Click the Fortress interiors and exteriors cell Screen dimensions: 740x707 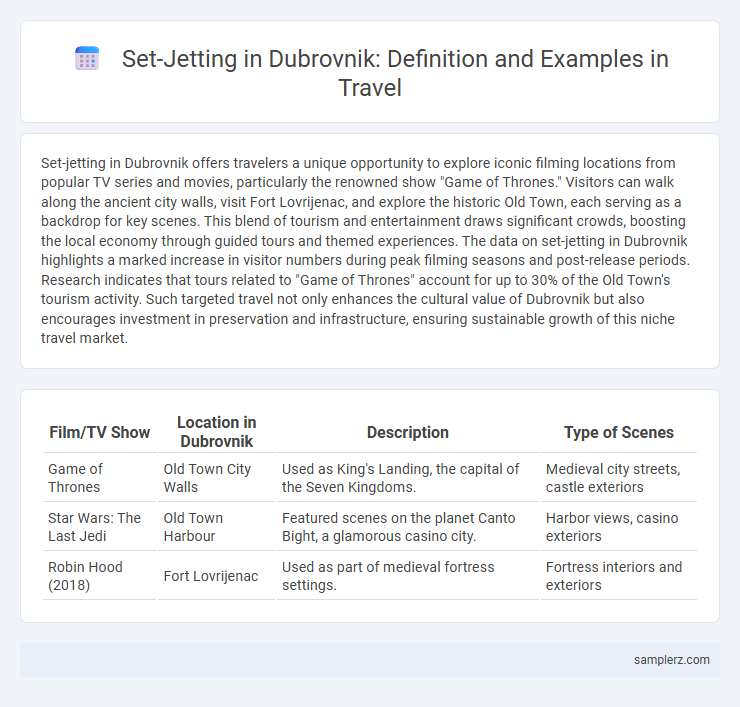[619, 576]
